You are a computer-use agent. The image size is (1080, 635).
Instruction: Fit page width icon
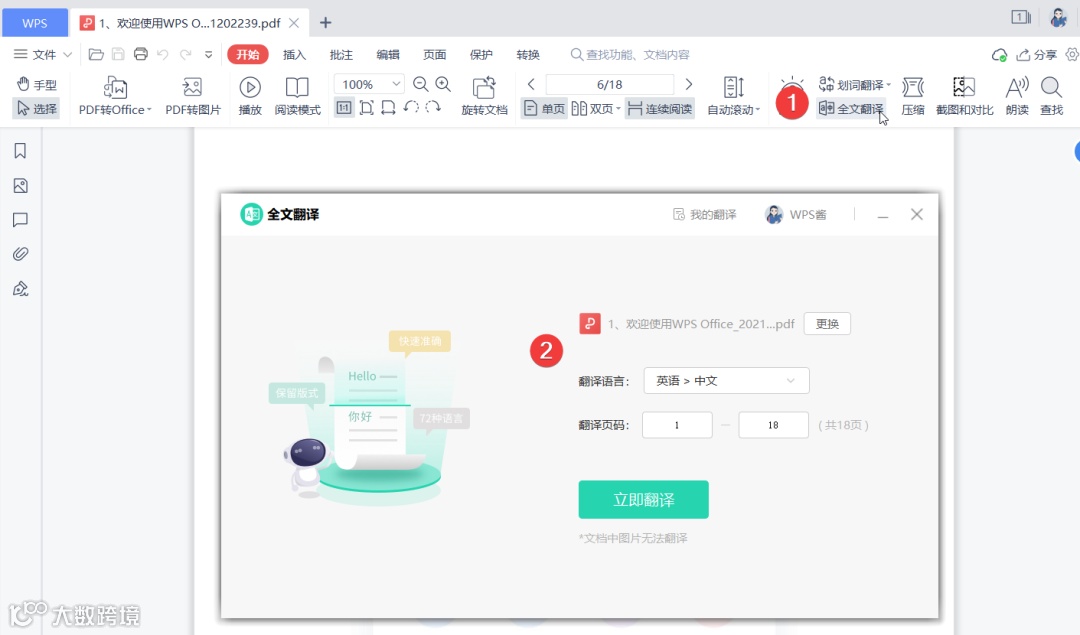[388, 107]
